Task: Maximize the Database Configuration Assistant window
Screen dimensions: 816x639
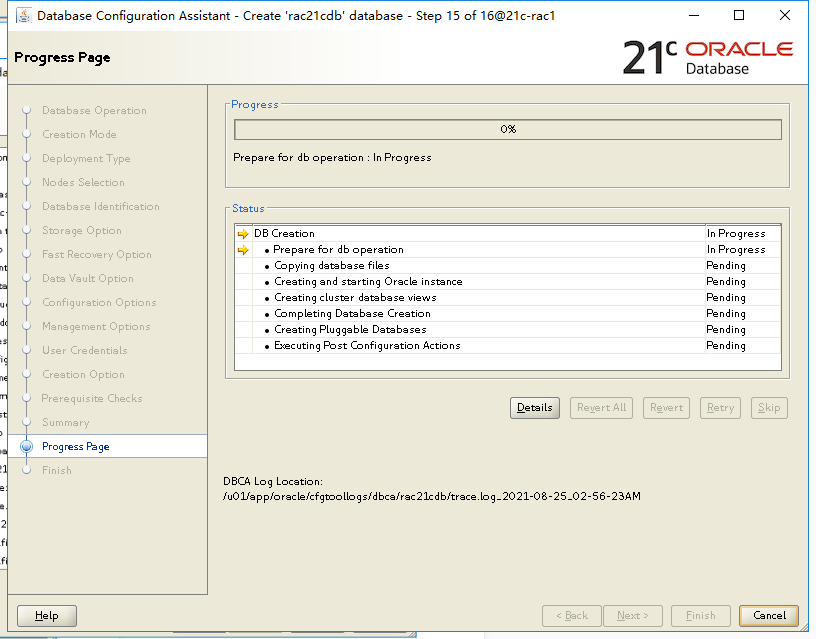Action: 738,16
